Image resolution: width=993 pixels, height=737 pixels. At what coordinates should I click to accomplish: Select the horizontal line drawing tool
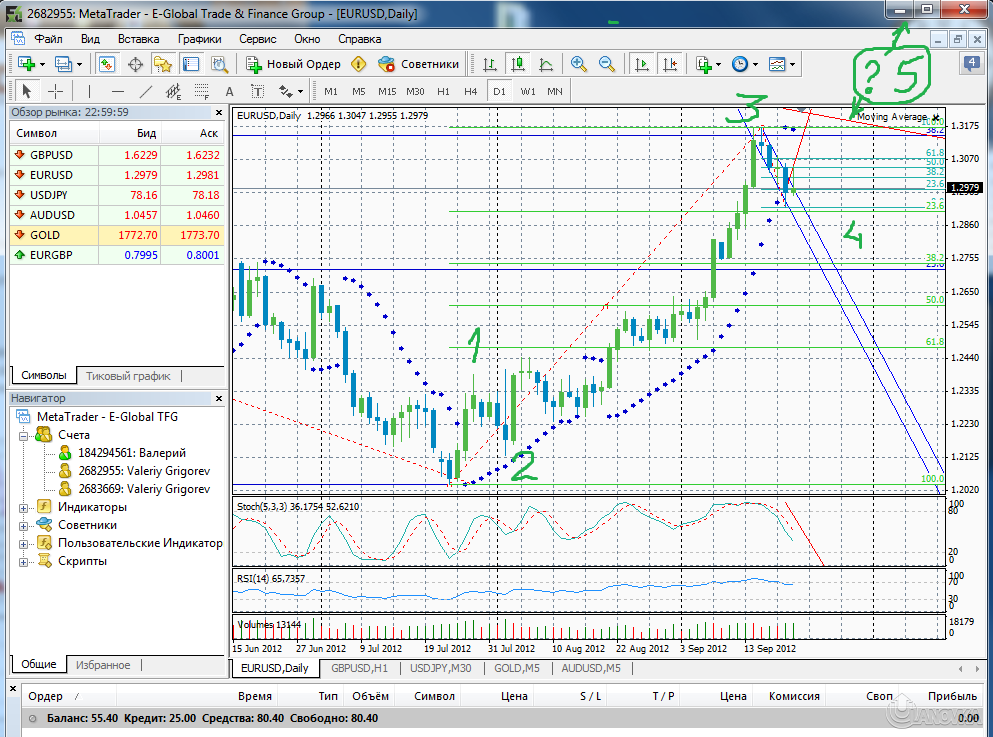(117, 90)
